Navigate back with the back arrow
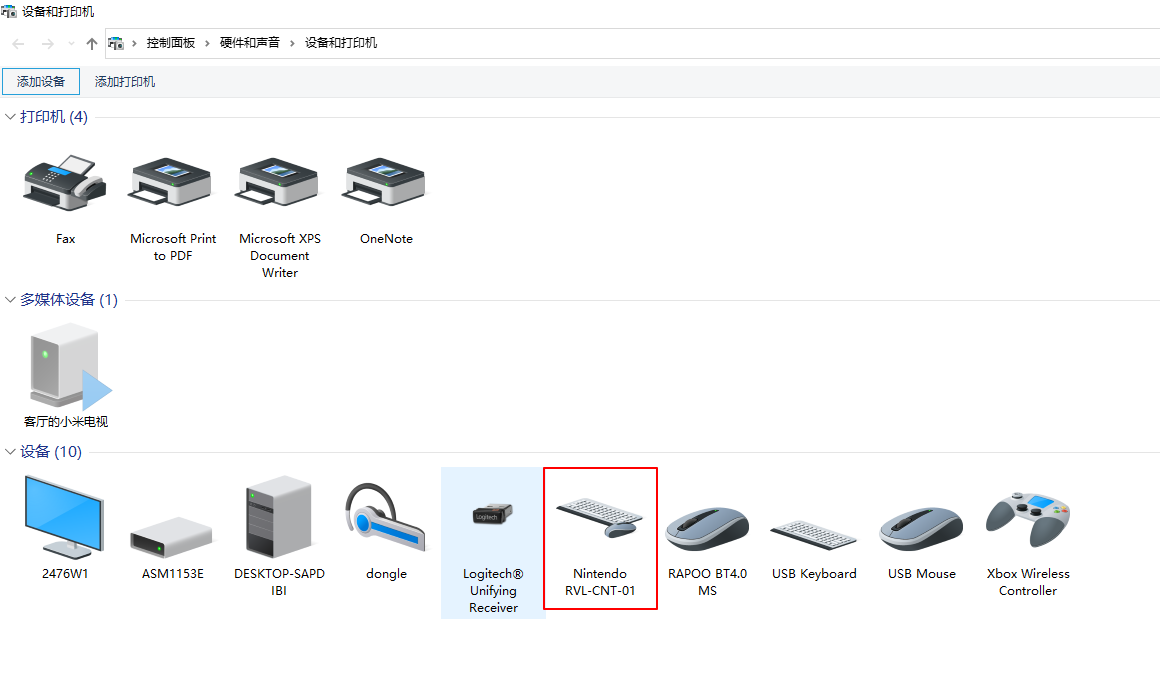Viewport: 1160px width, 680px height. (18, 44)
